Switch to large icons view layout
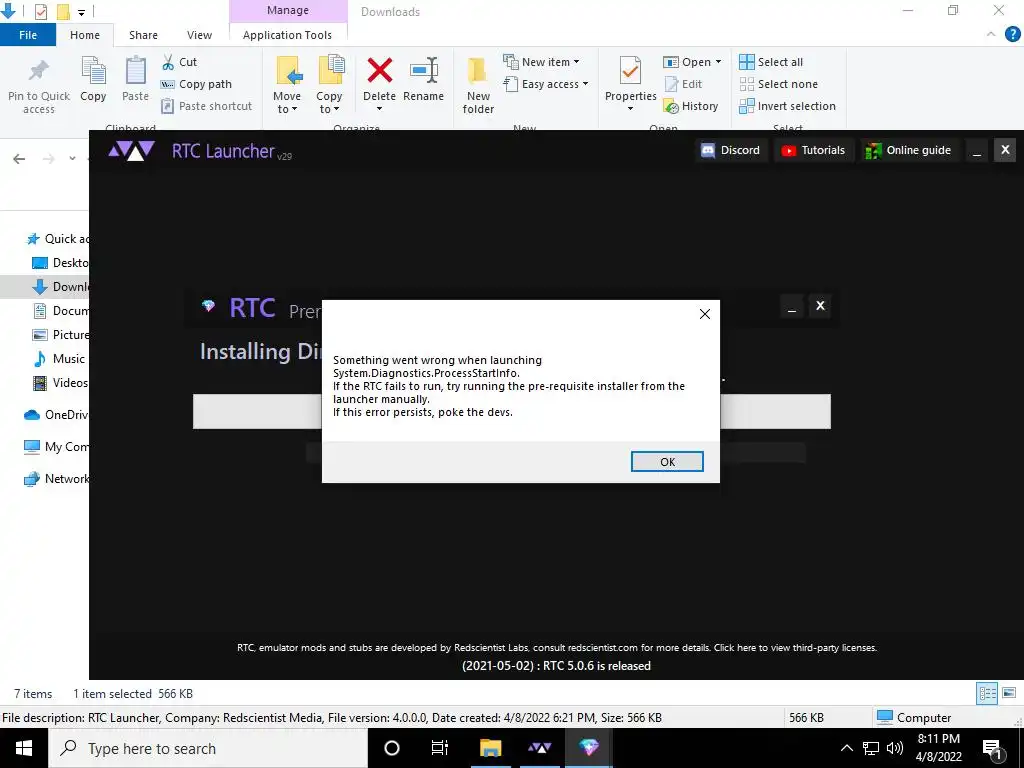This screenshot has width=1024, height=768. [1009, 693]
